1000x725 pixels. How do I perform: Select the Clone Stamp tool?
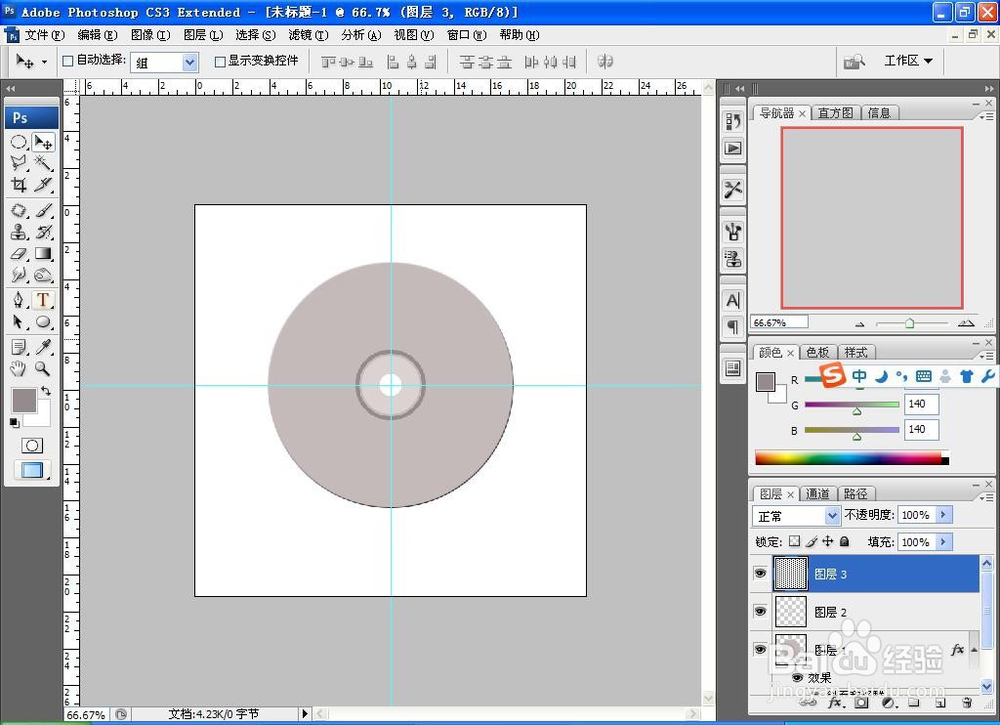(x=19, y=231)
